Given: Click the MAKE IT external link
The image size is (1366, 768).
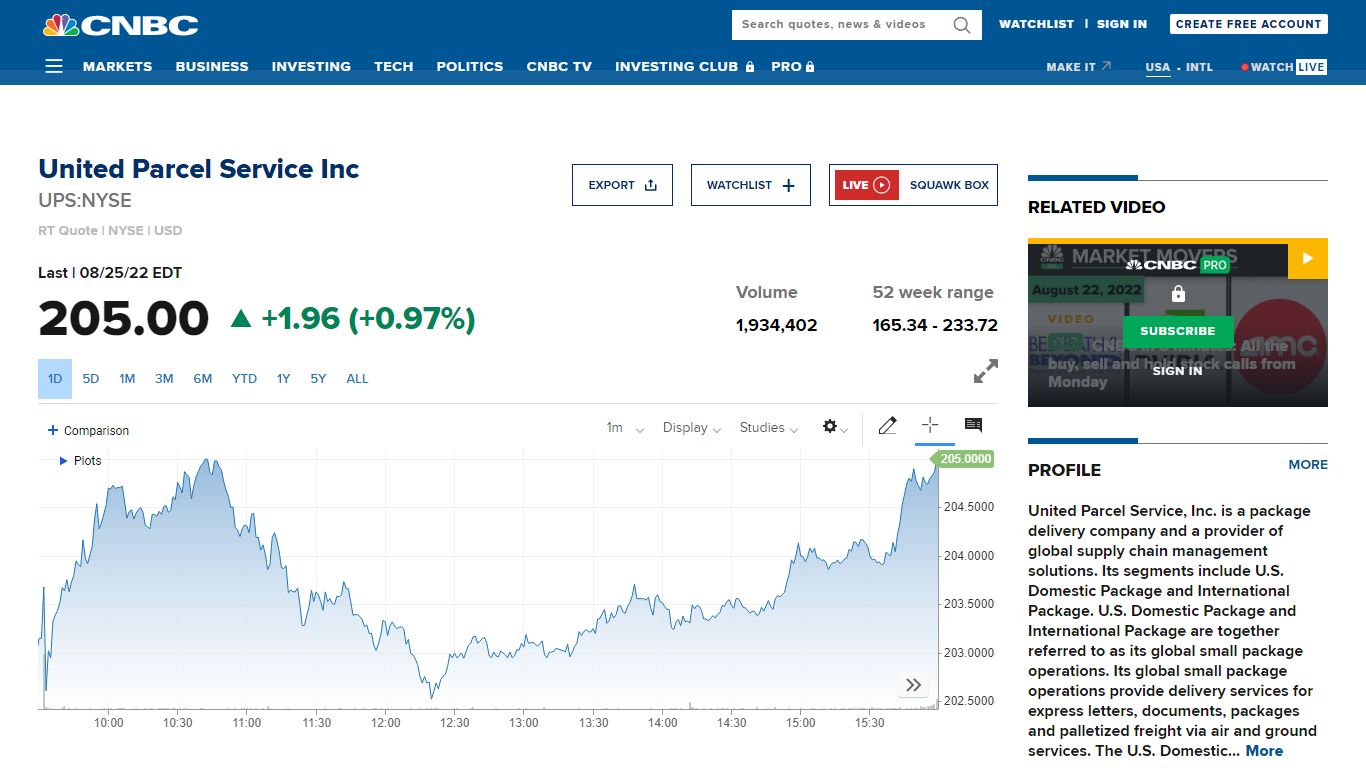Looking at the screenshot, I should (1078, 67).
